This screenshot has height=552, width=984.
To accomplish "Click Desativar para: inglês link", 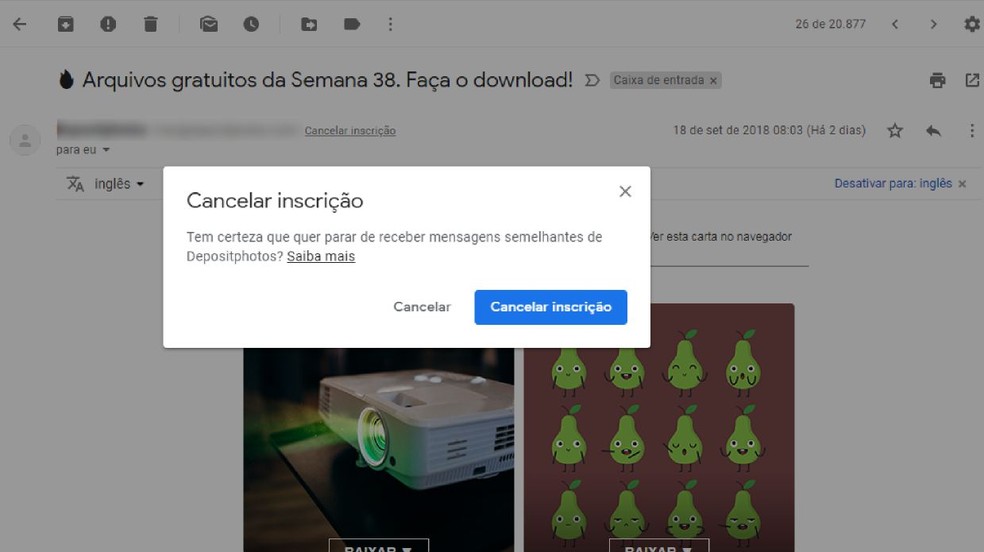I will [x=893, y=183].
